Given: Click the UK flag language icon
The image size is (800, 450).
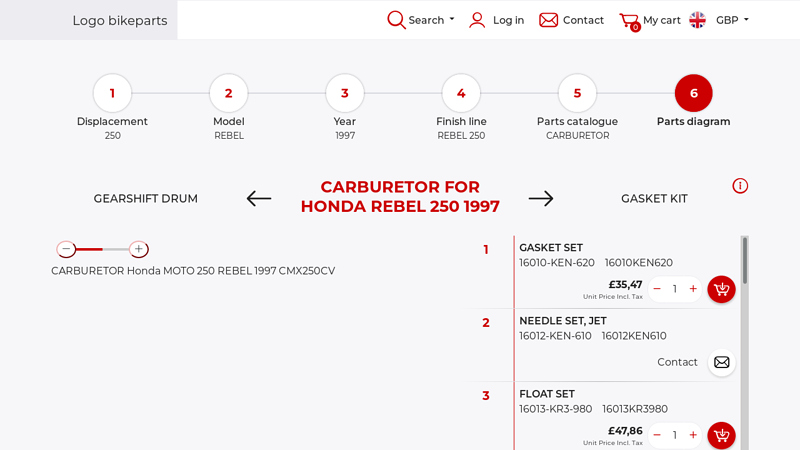Looking at the screenshot, I should [x=697, y=20].
